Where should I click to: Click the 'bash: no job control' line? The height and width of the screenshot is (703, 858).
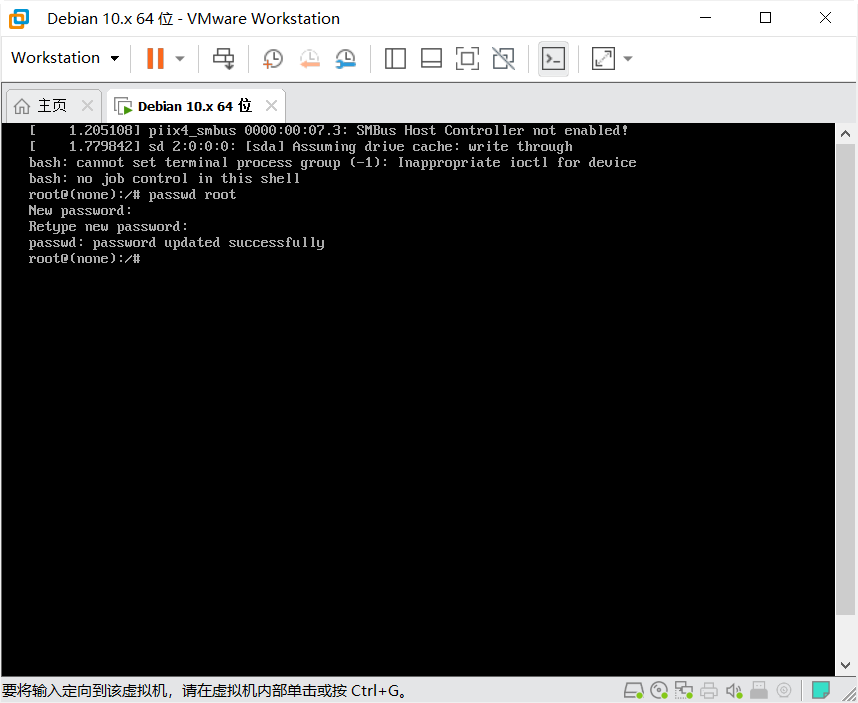point(164,178)
